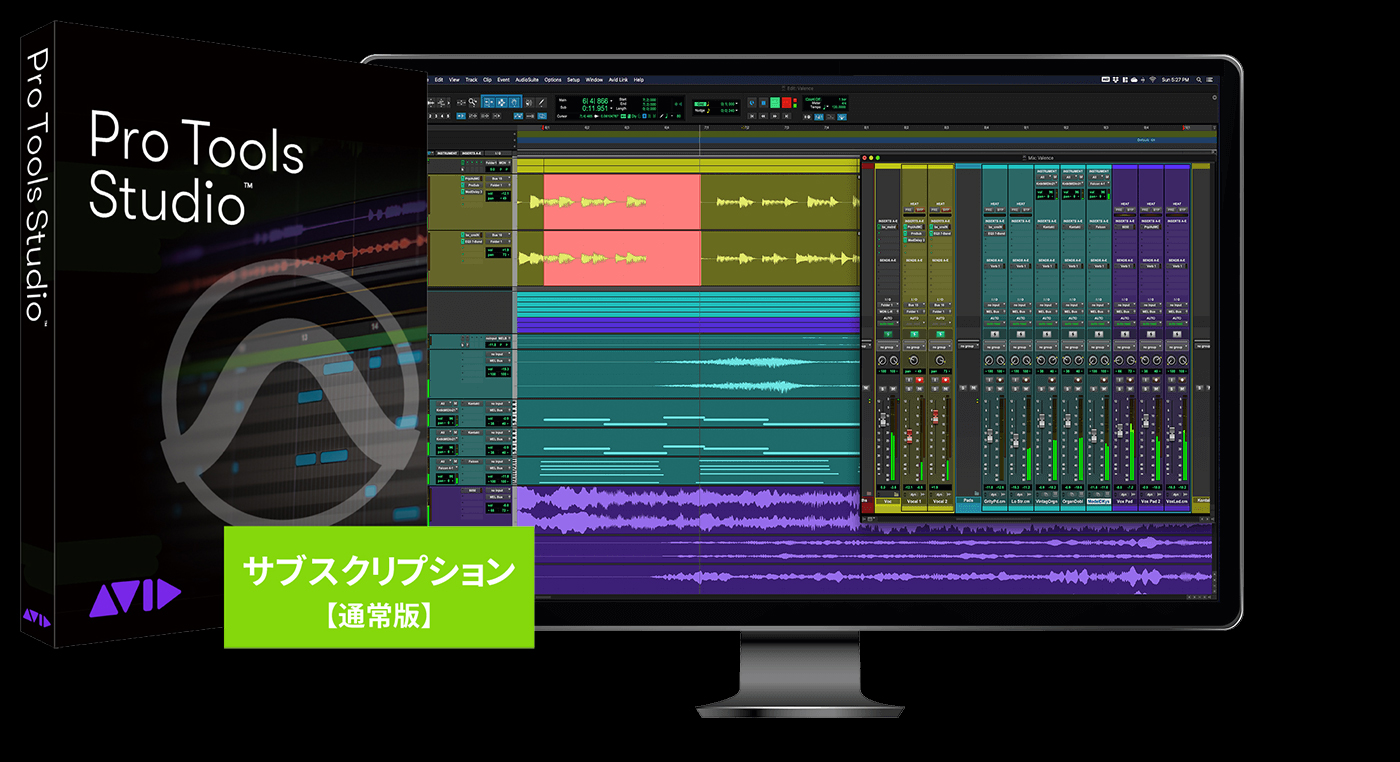Open the Edit menu
Viewport: 1400px width, 762px height.
coord(439,80)
